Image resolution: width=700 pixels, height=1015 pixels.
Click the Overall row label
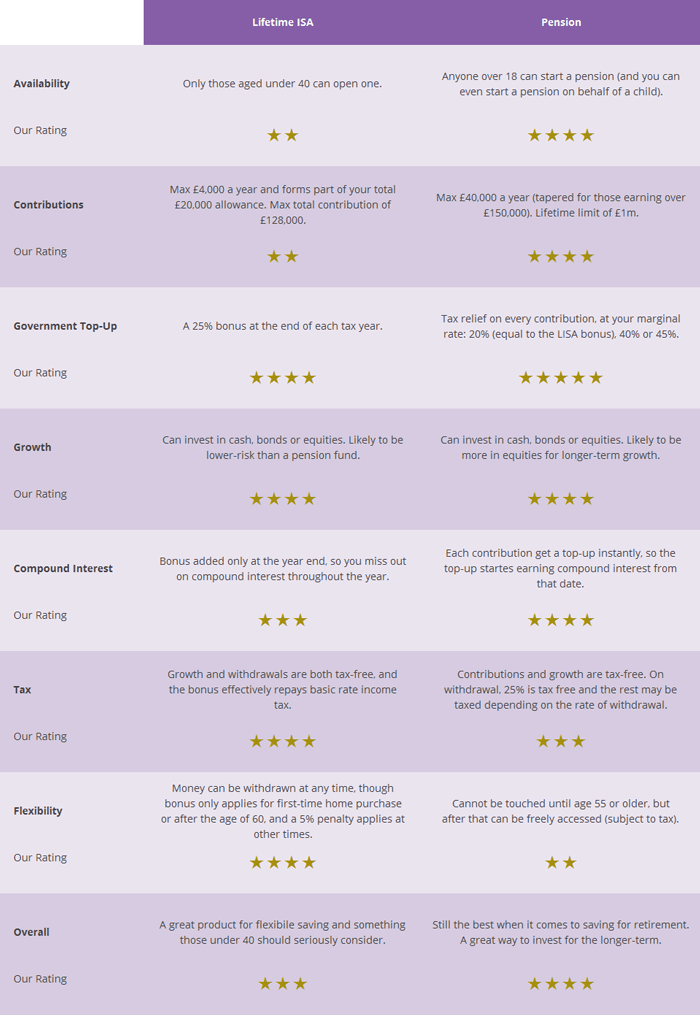[x=31, y=932]
